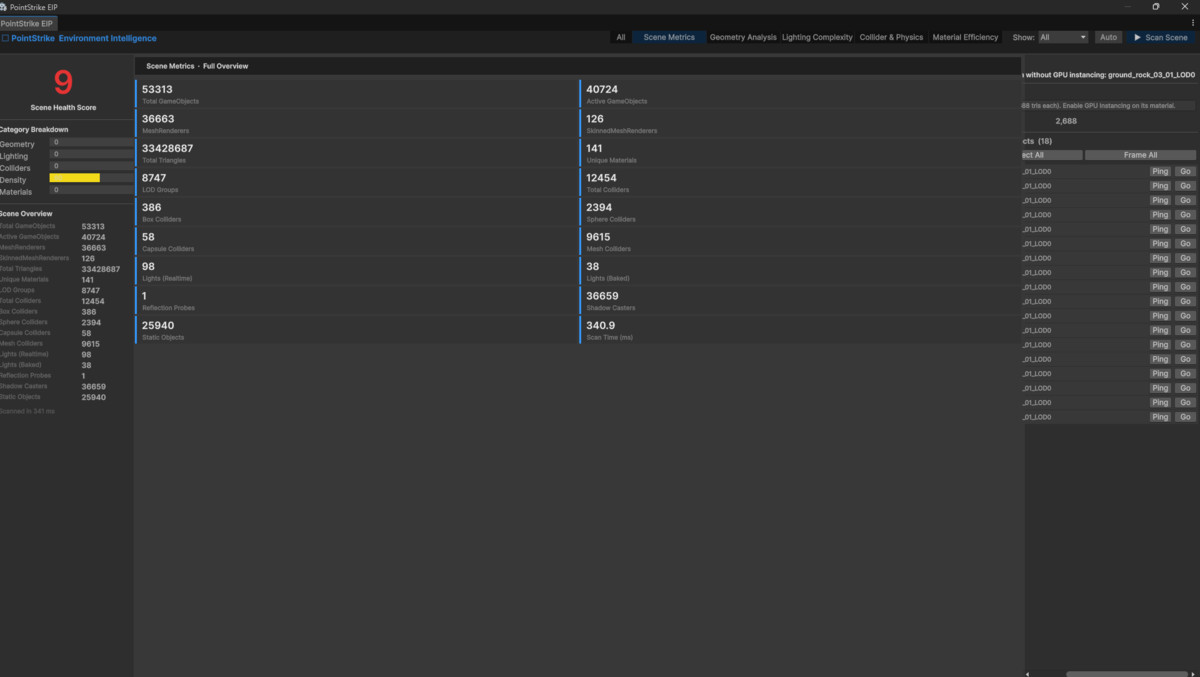Open the Show filter dropdown

coord(1062,37)
